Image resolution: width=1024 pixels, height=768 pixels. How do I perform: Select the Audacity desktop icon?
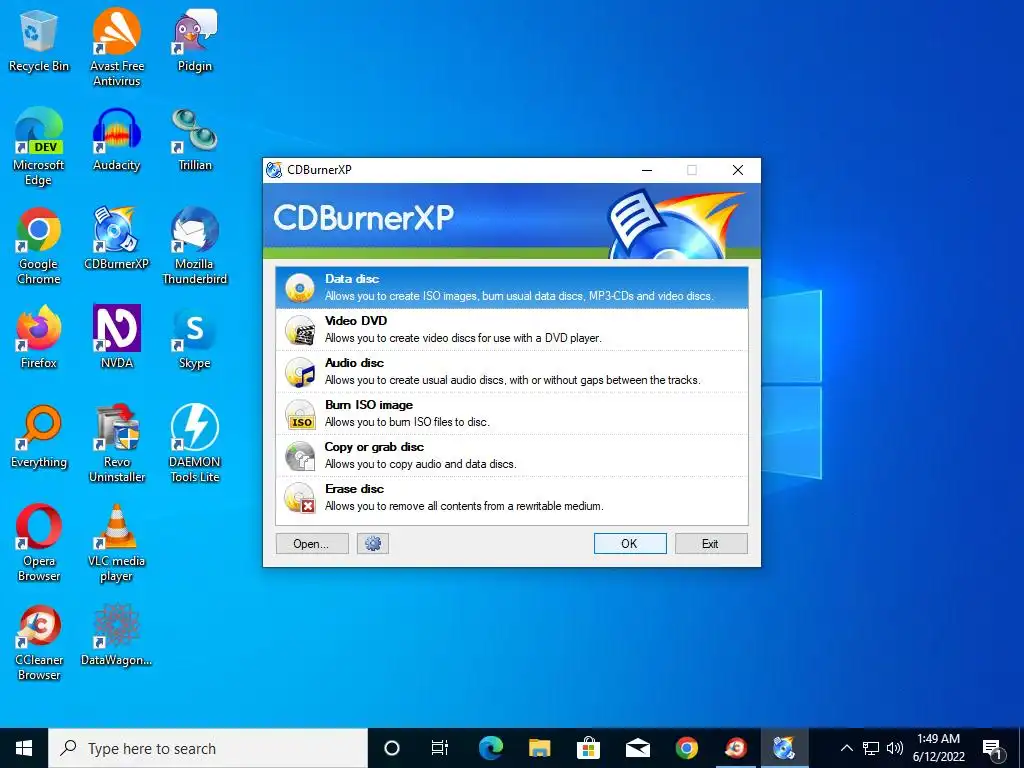point(116,140)
